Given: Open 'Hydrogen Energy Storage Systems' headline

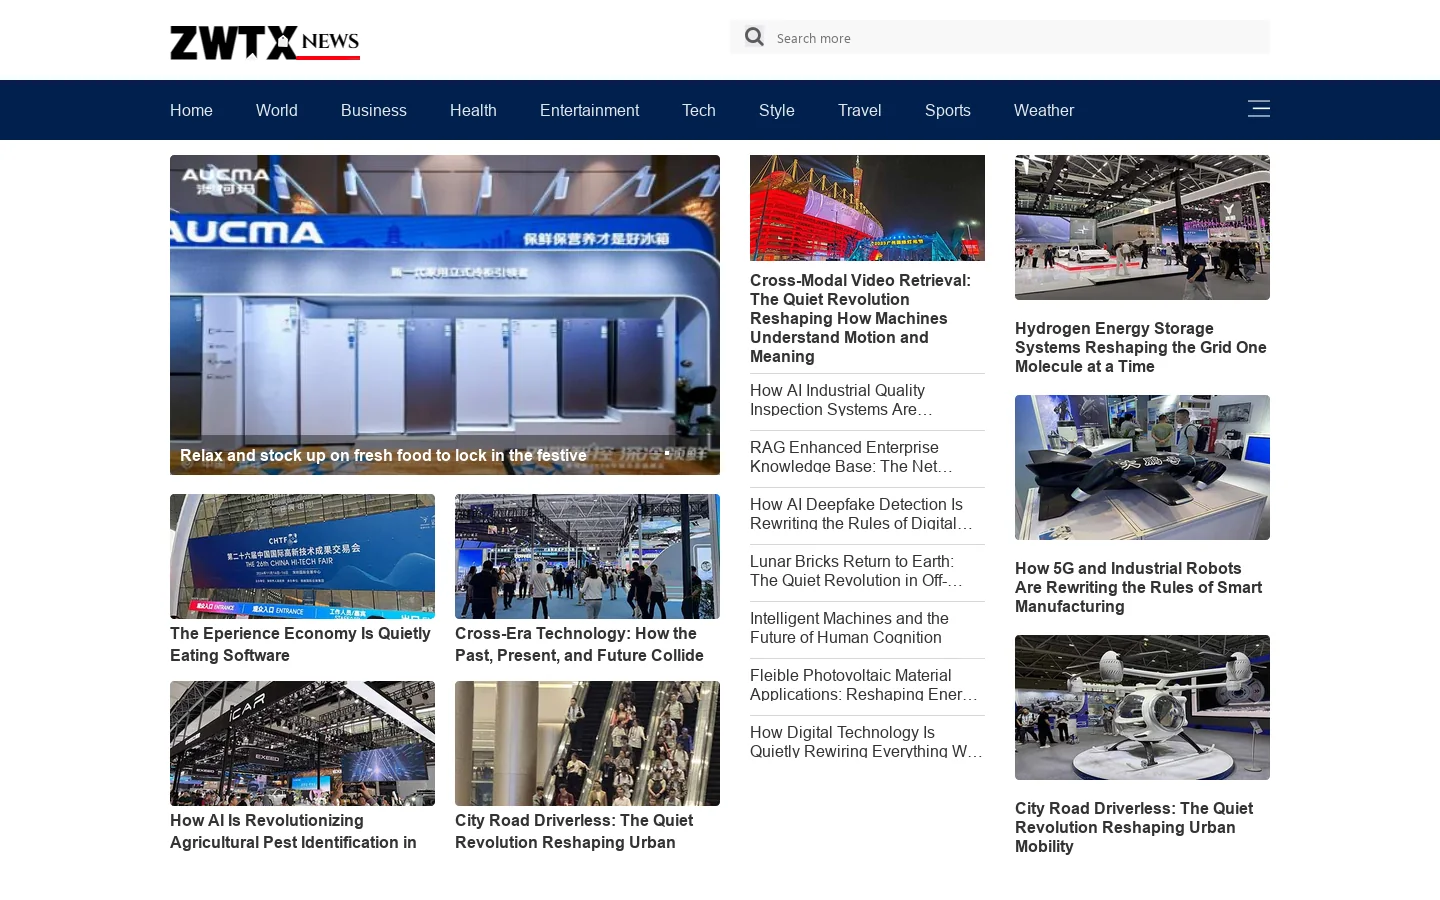Looking at the screenshot, I should pos(1141,347).
